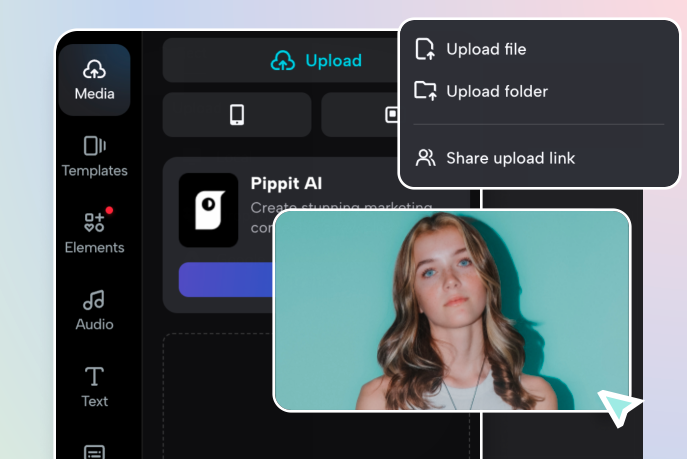Click the cloud upload icon beside Upload
The image size is (687, 459).
pyautogui.click(x=283, y=60)
